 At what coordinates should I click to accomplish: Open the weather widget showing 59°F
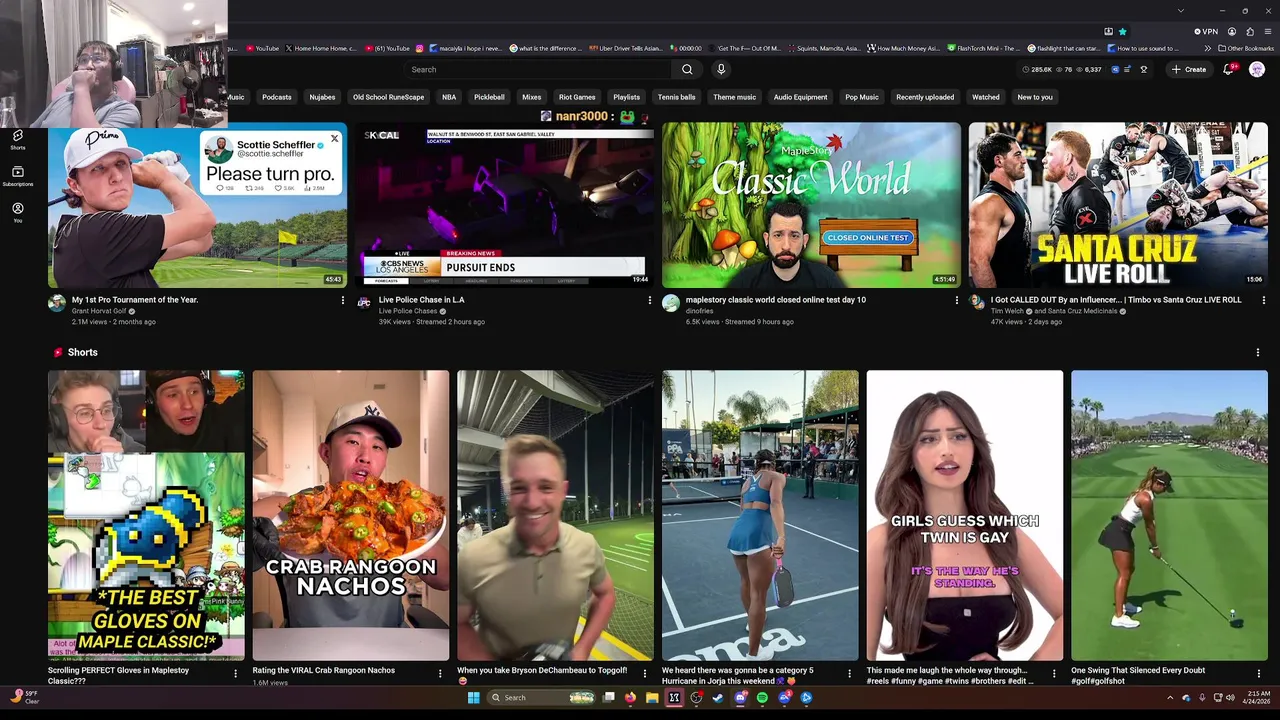tap(24, 697)
